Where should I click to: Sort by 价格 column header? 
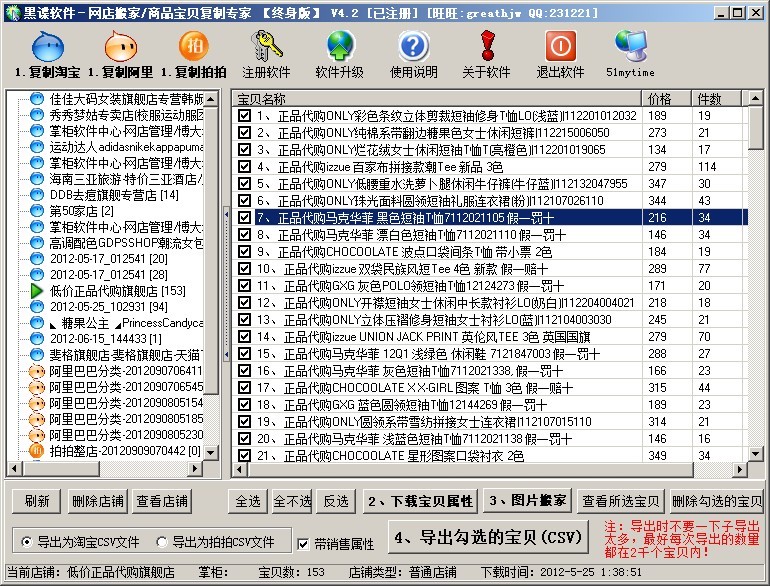click(666, 99)
